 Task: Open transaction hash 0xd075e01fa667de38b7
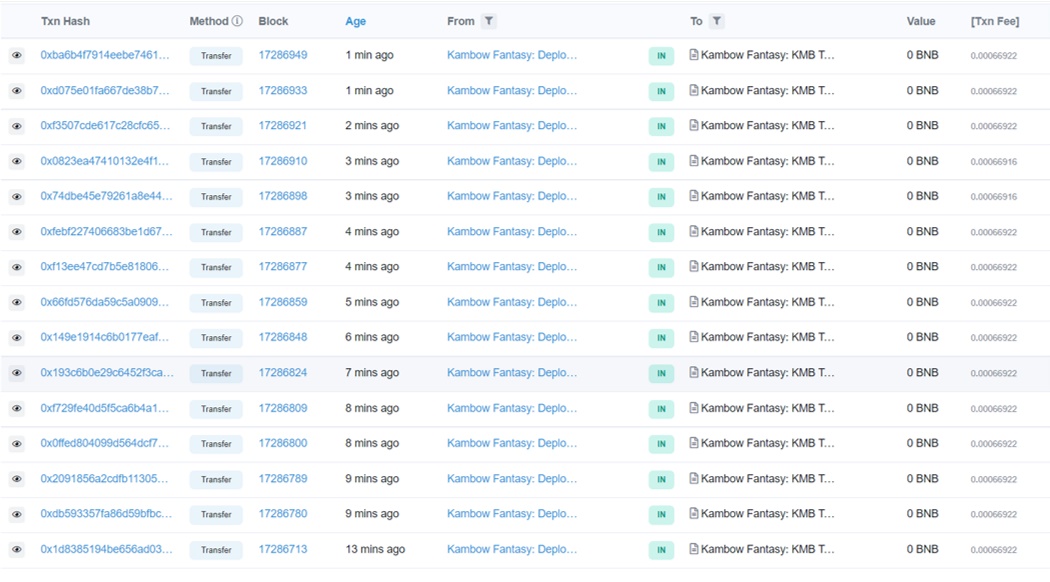point(104,90)
